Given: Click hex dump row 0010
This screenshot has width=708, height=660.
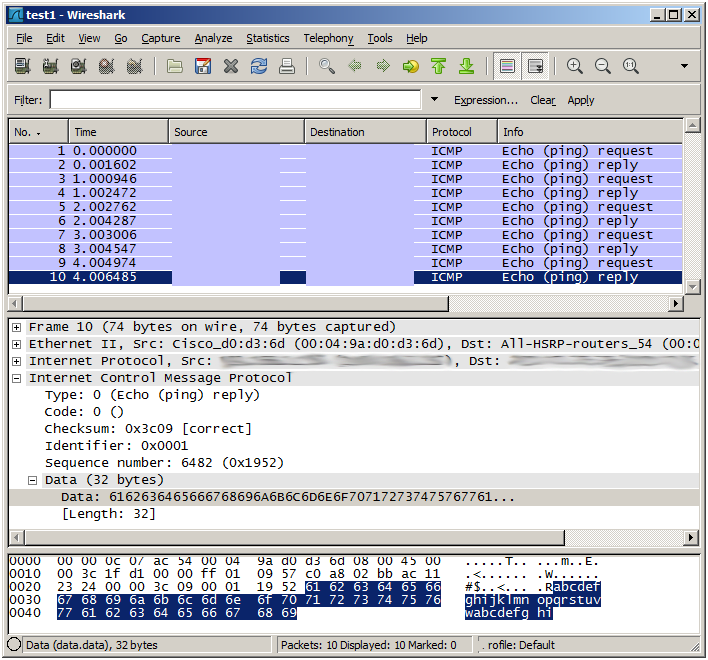Looking at the screenshot, I should 303,574.
